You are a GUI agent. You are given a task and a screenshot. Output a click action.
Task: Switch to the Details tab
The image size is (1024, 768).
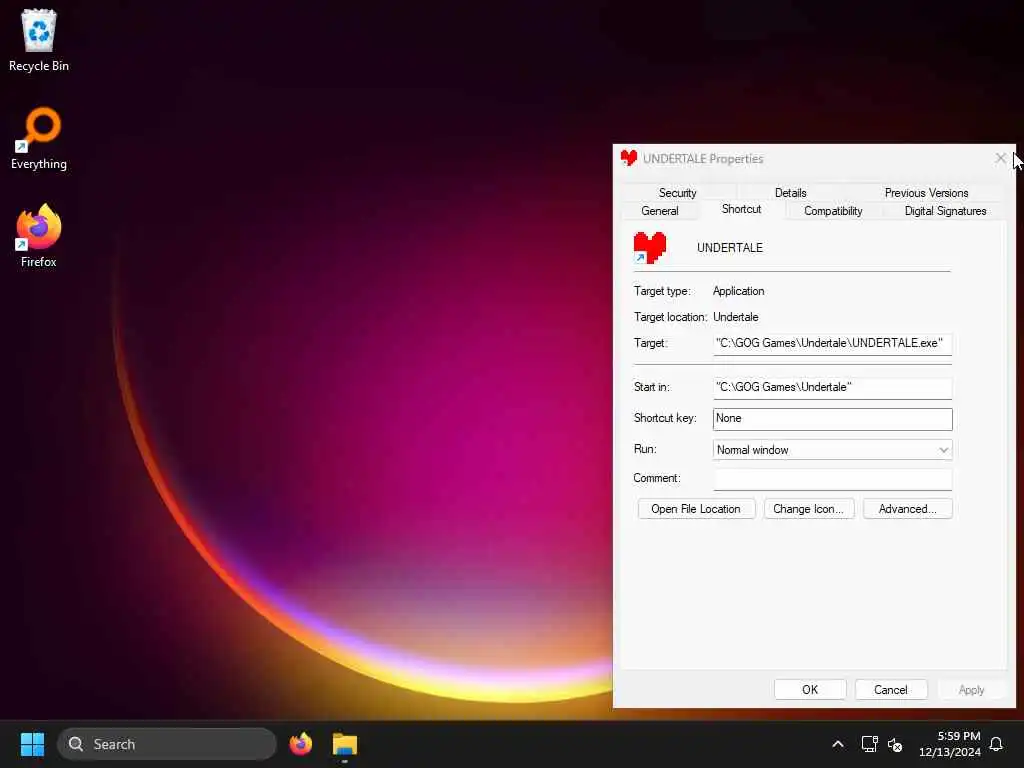tap(790, 193)
